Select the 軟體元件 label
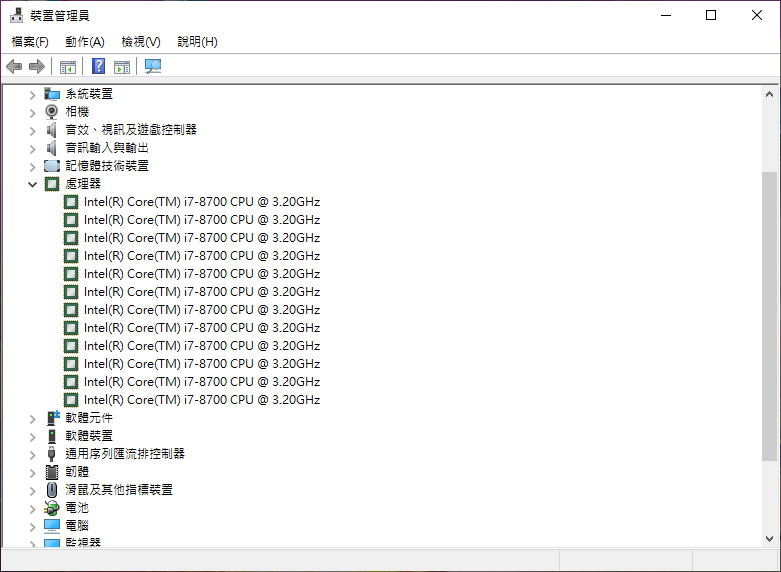The image size is (781, 572). [x=89, y=418]
